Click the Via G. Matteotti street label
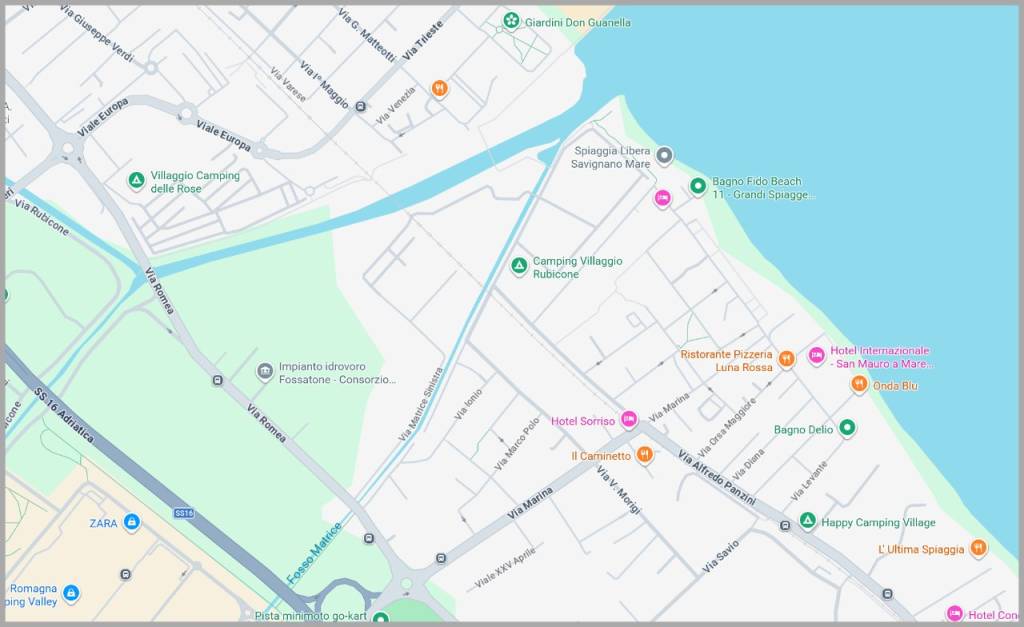 coord(366,35)
